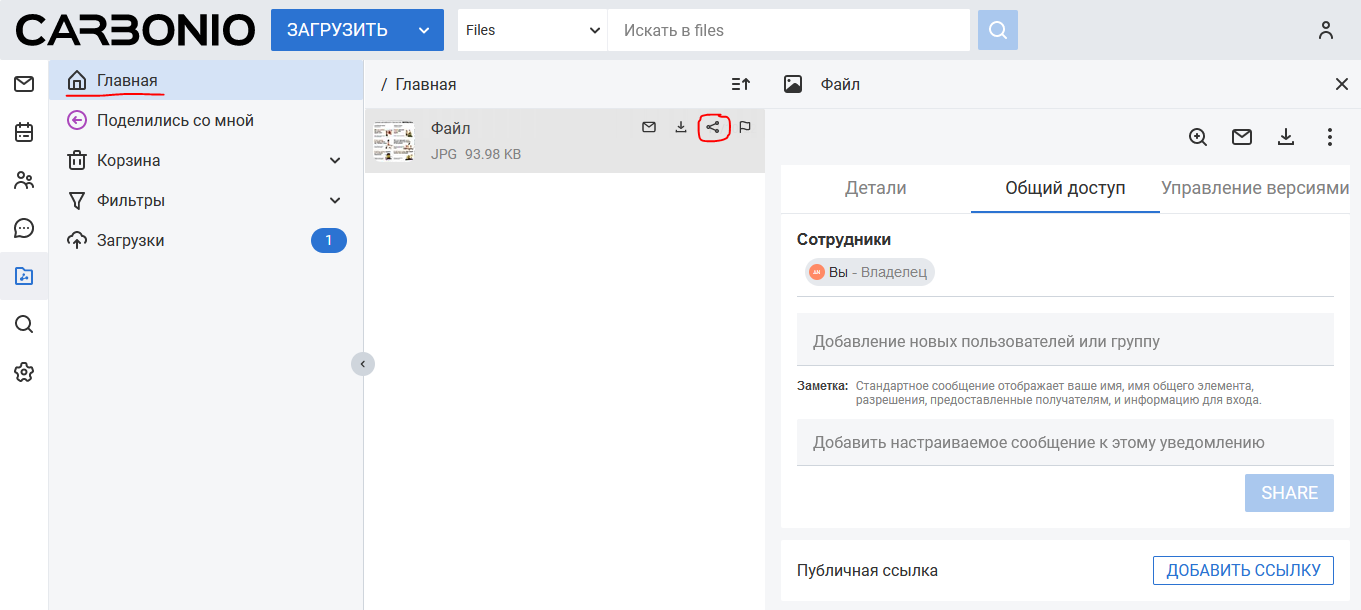This screenshot has height=610, width=1361.
Task: Open the Files search scope dropdown
Action: [x=532, y=30]
